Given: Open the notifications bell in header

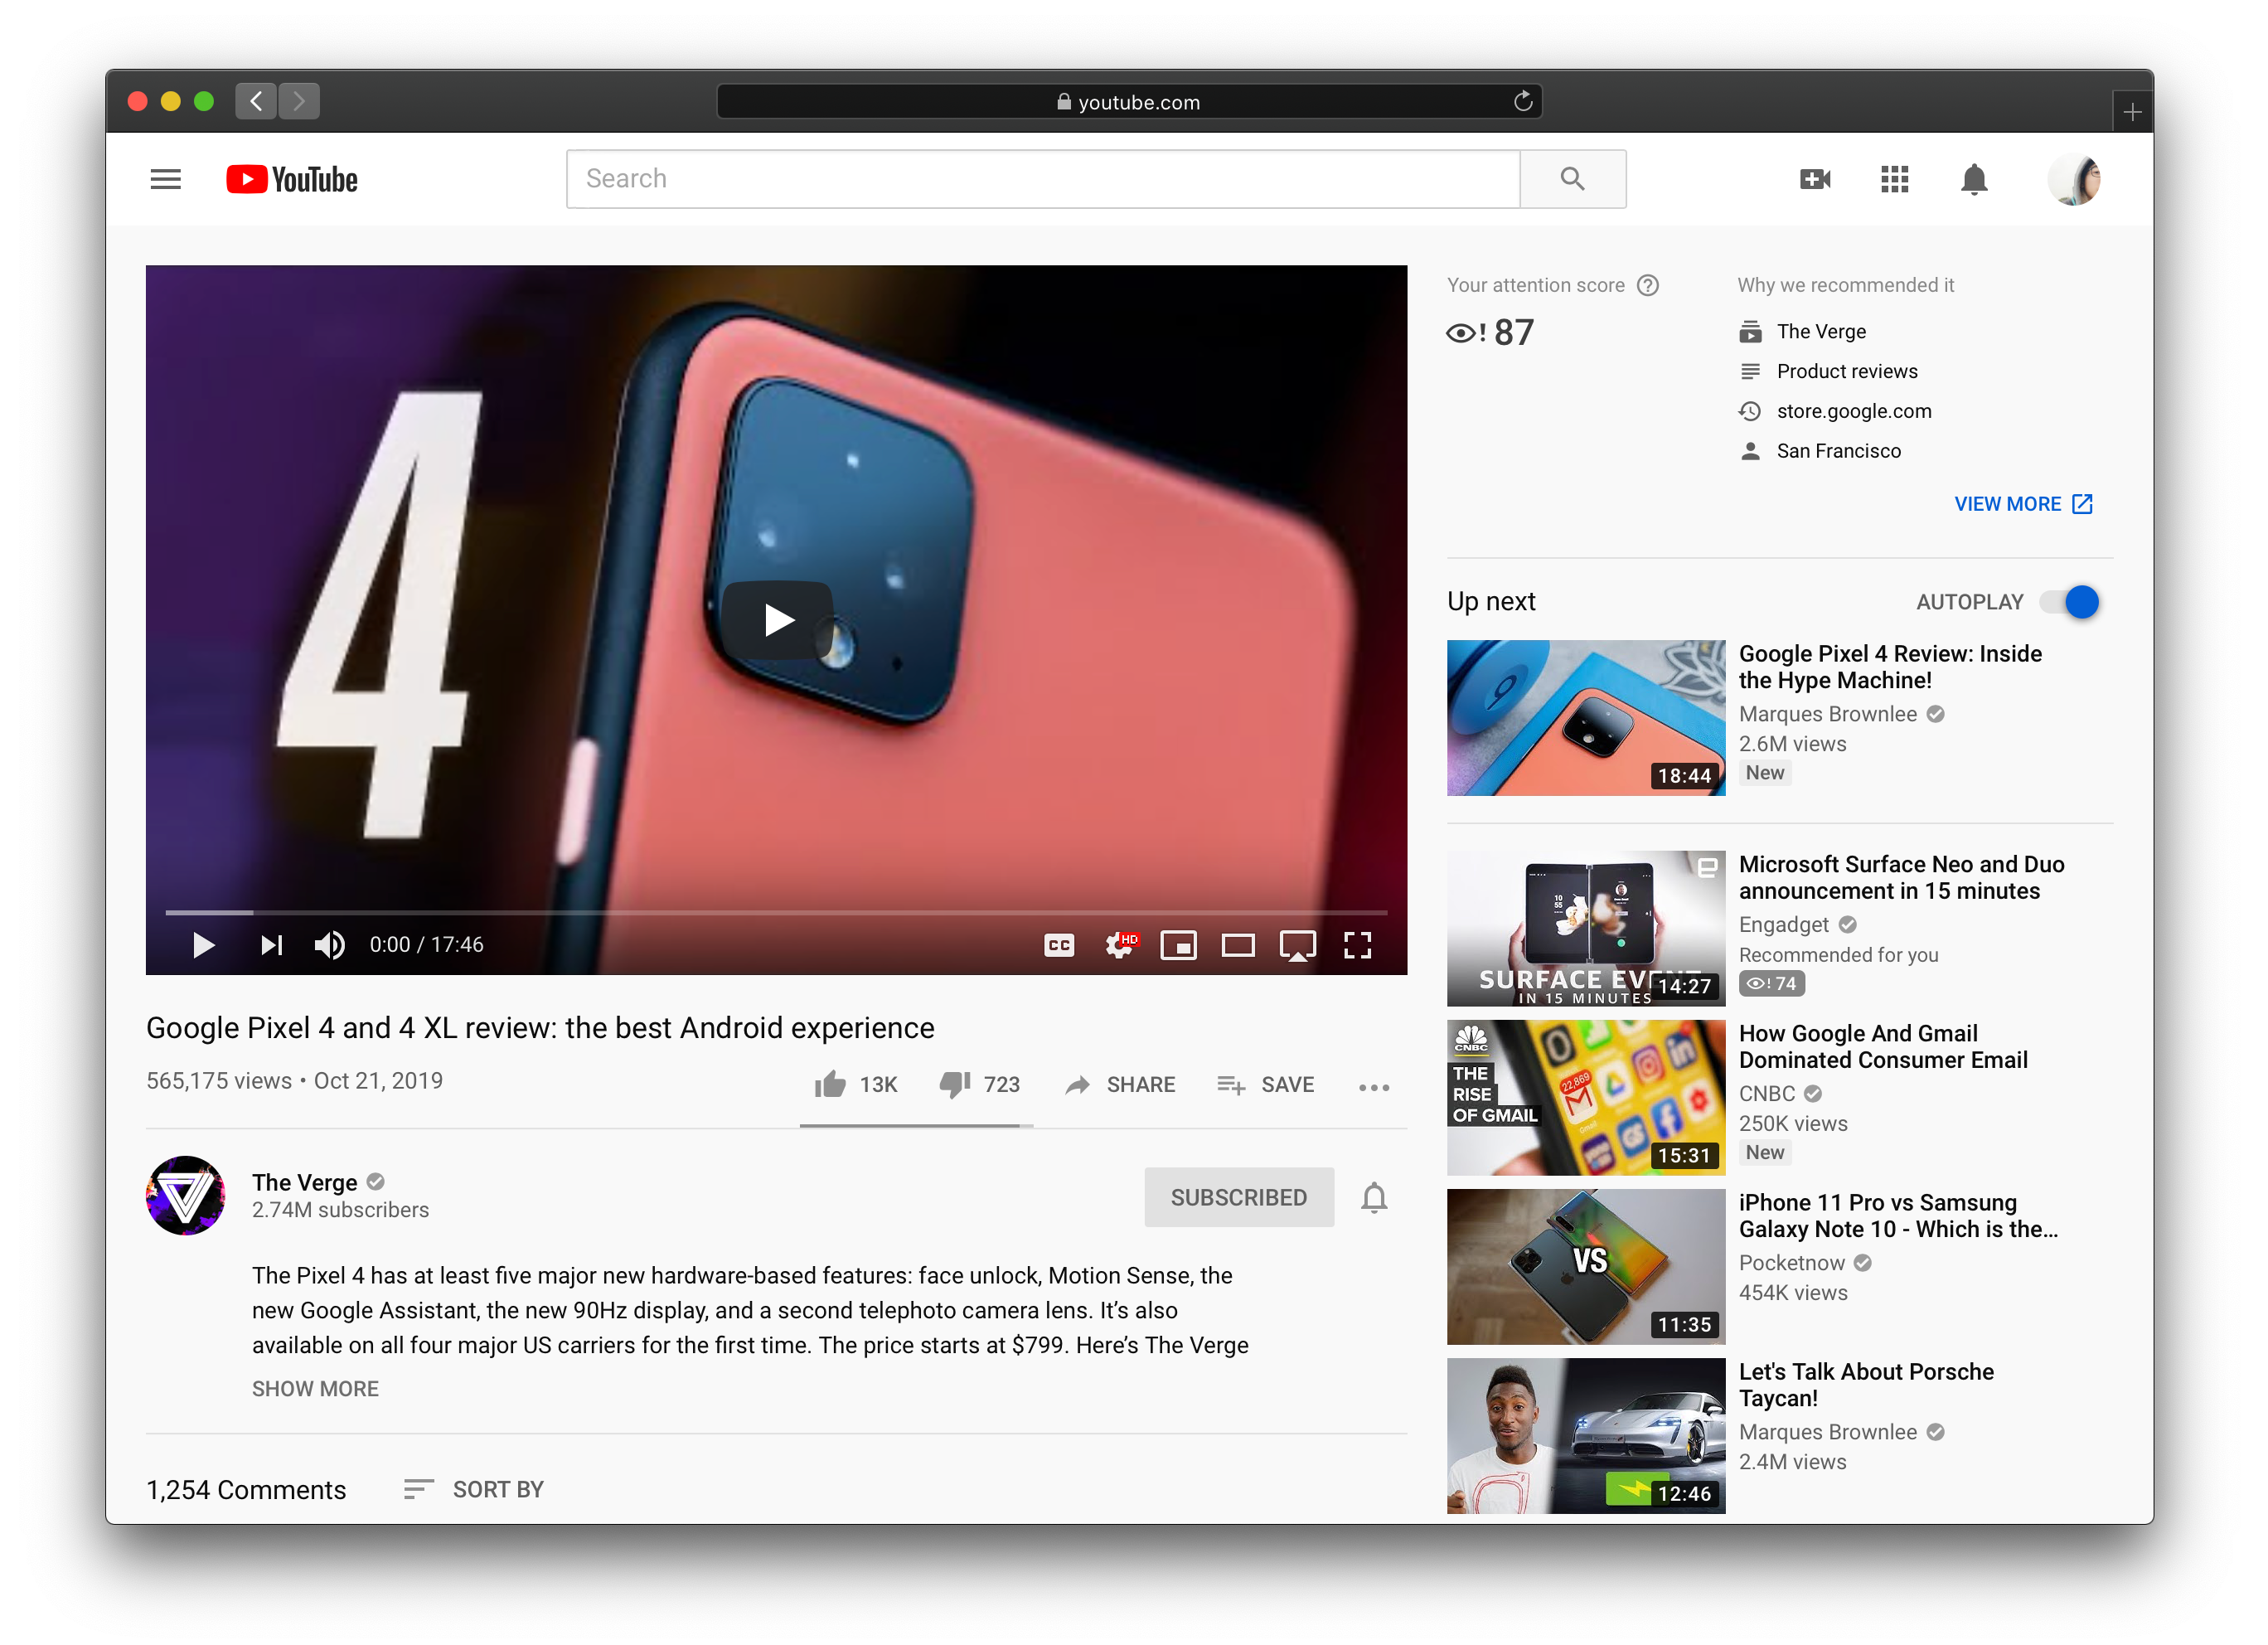Looking at the screenshot, I should [x=1973, y=180].
